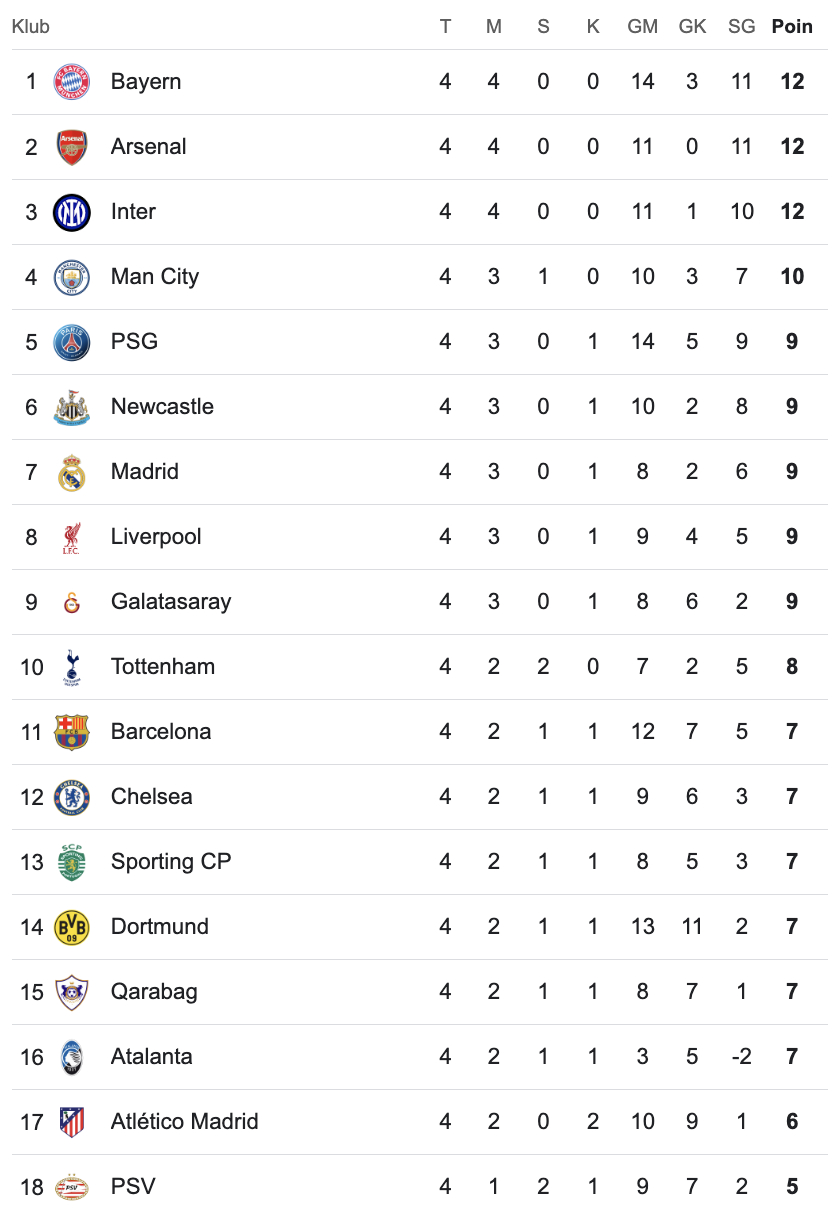Viewport: 828px width, 1218px height.
Task: Click the Galatasaray logo icon
Action: [71, 602]
